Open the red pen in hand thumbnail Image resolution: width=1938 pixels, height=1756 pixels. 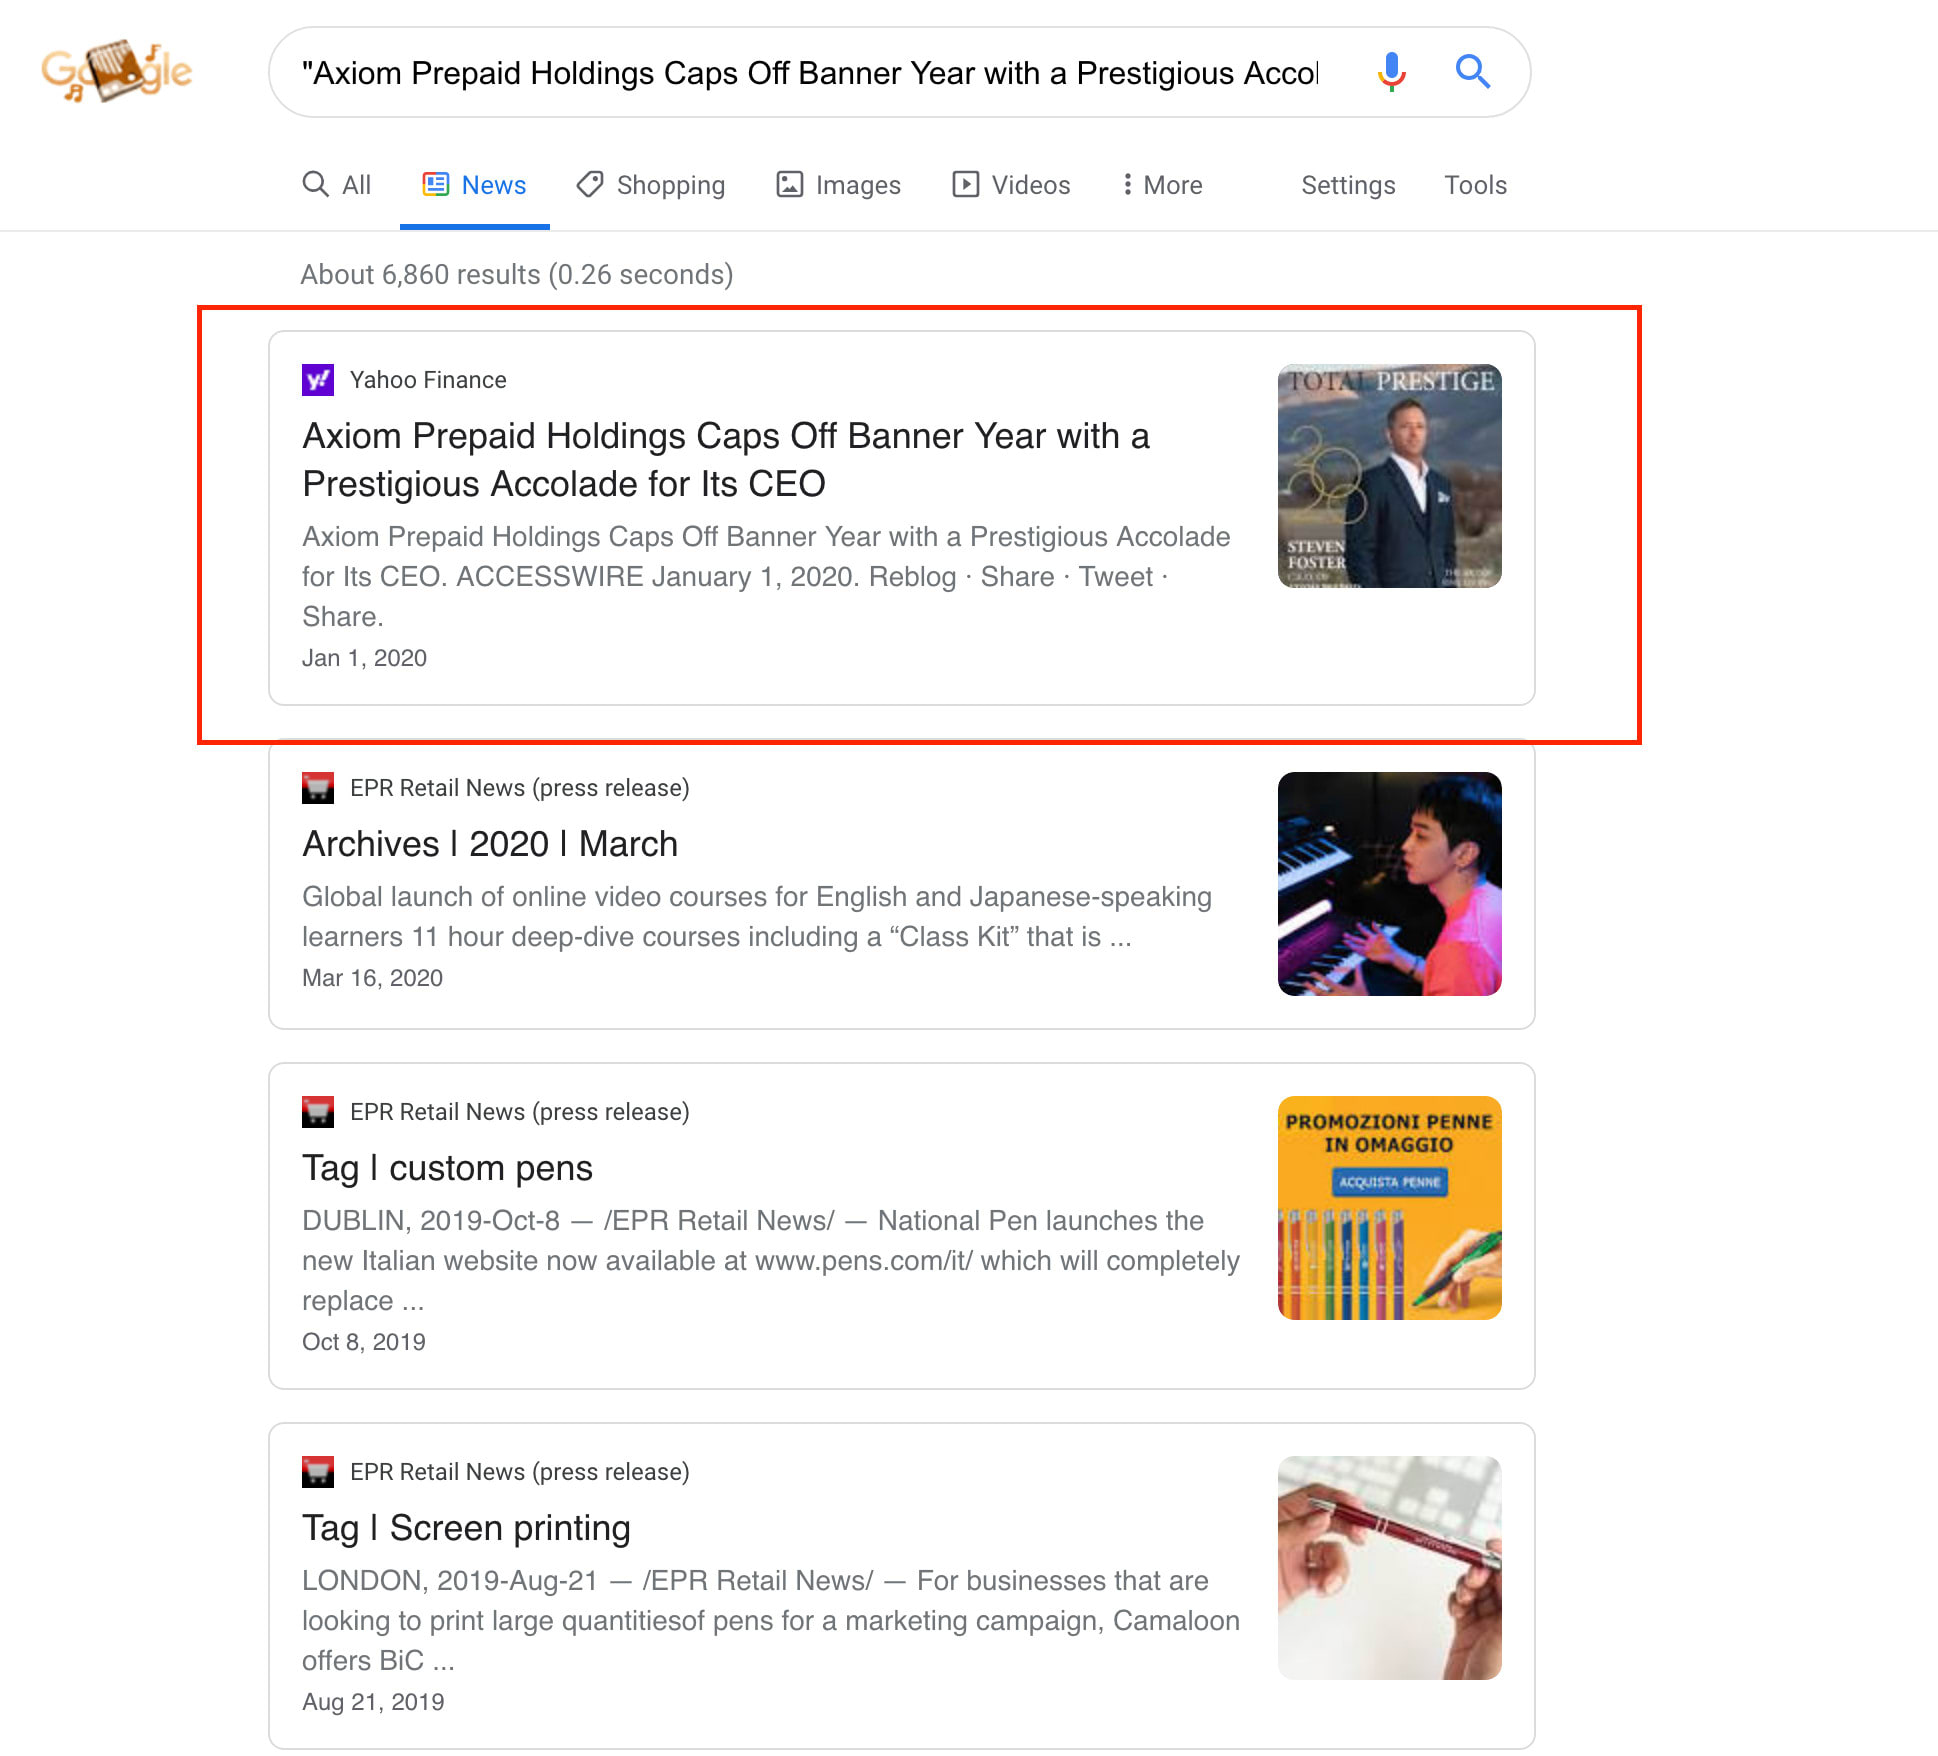(x=1389, y=1568)
